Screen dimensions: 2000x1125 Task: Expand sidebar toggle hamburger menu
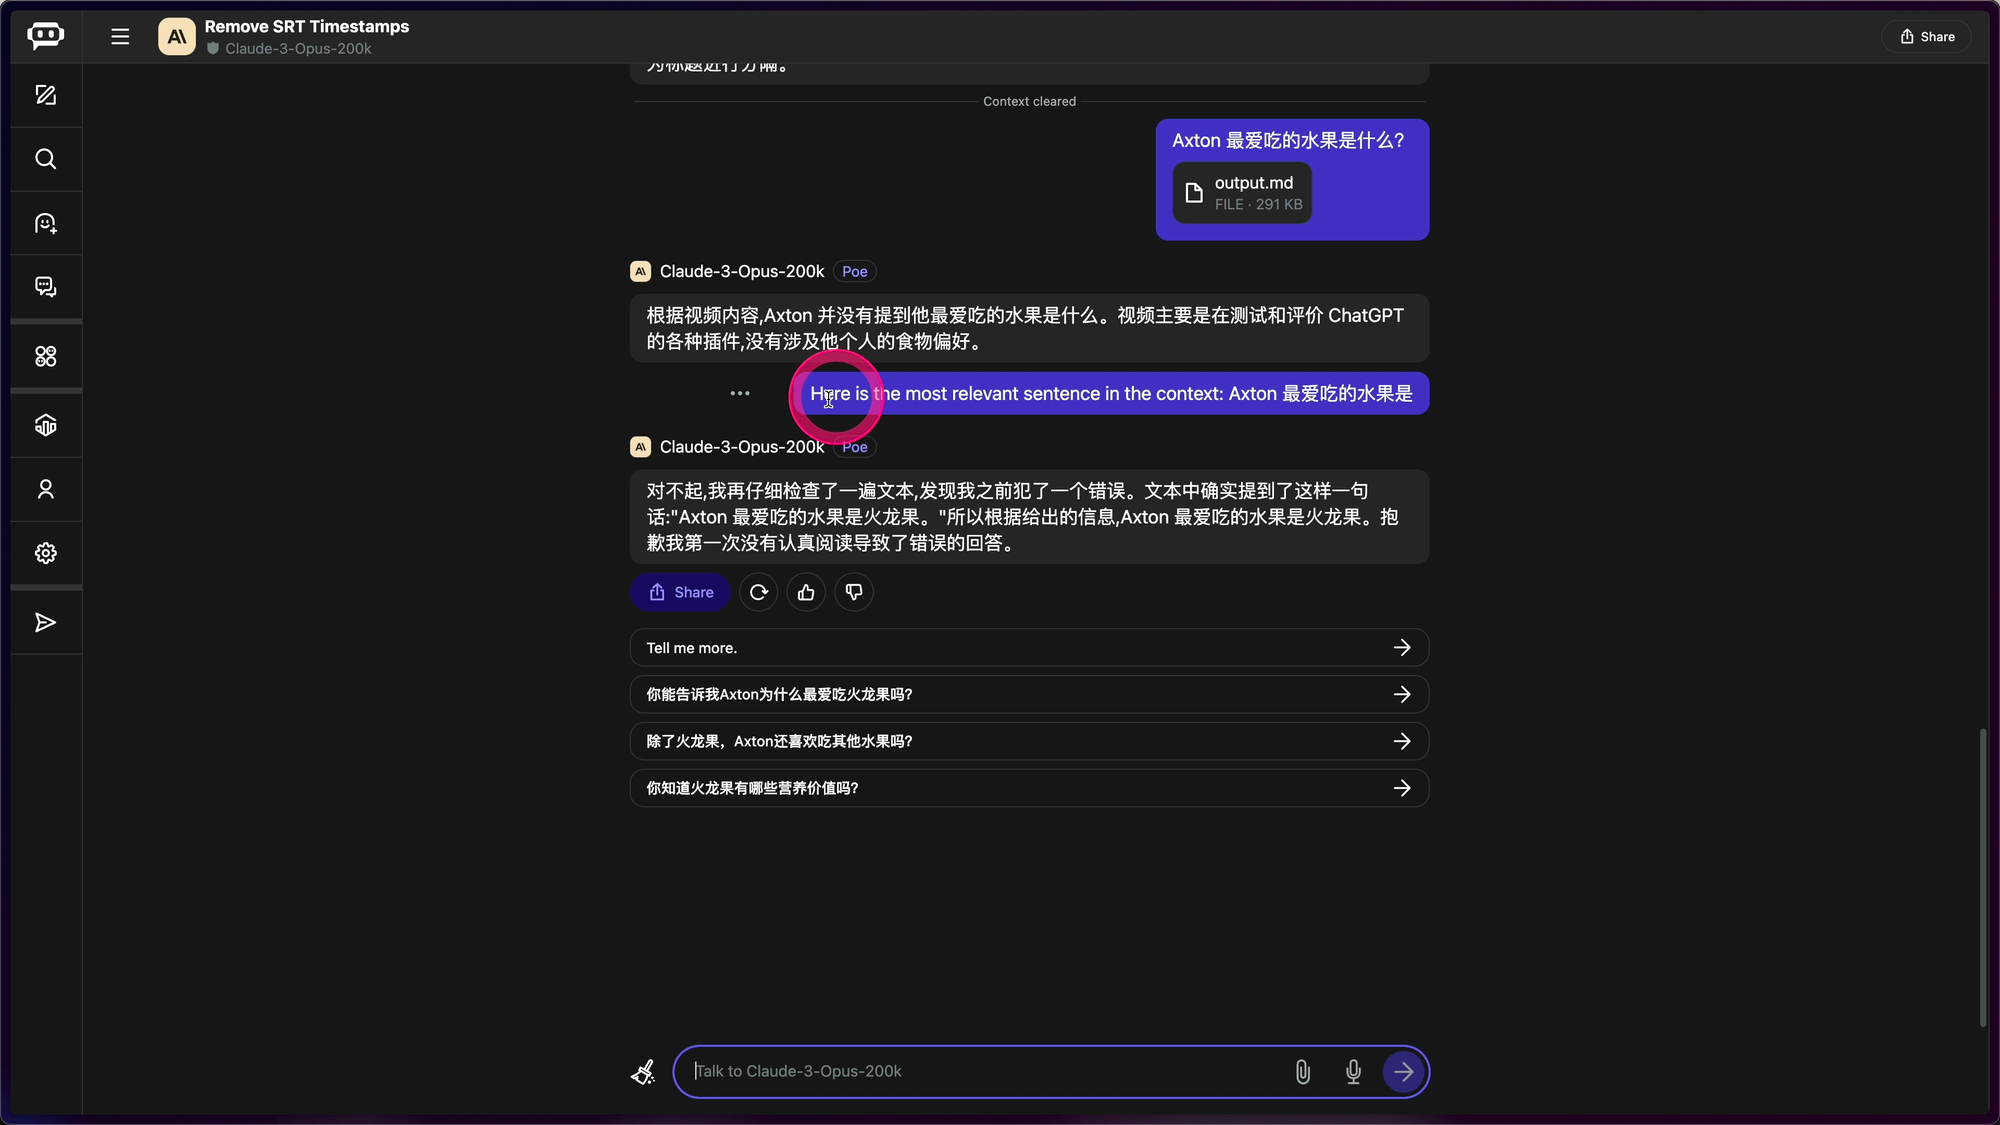120,37
